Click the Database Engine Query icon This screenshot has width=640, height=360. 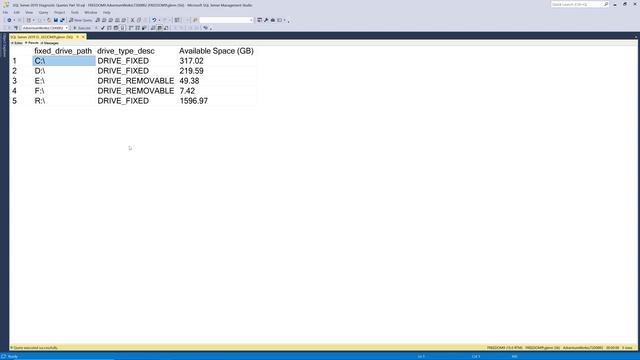[98, 20]
